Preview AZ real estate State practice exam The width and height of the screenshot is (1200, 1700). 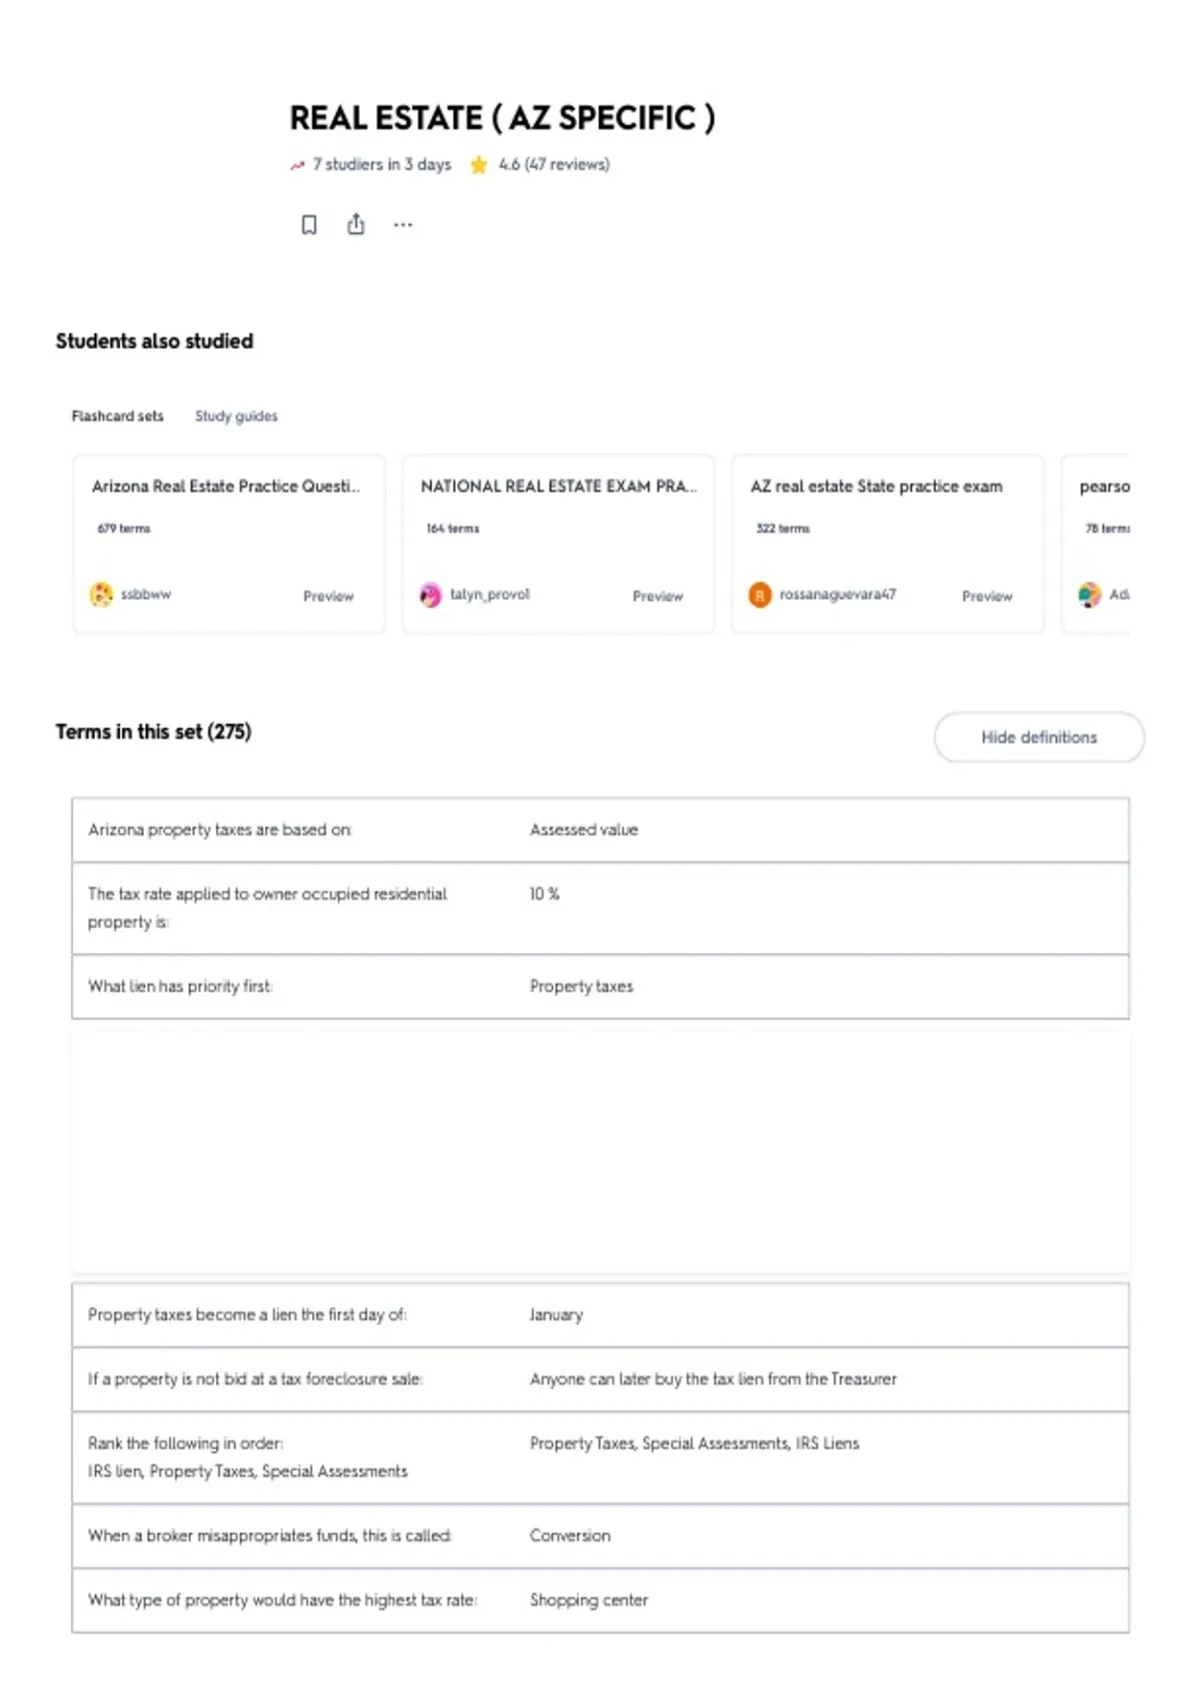tap(987, 596)
